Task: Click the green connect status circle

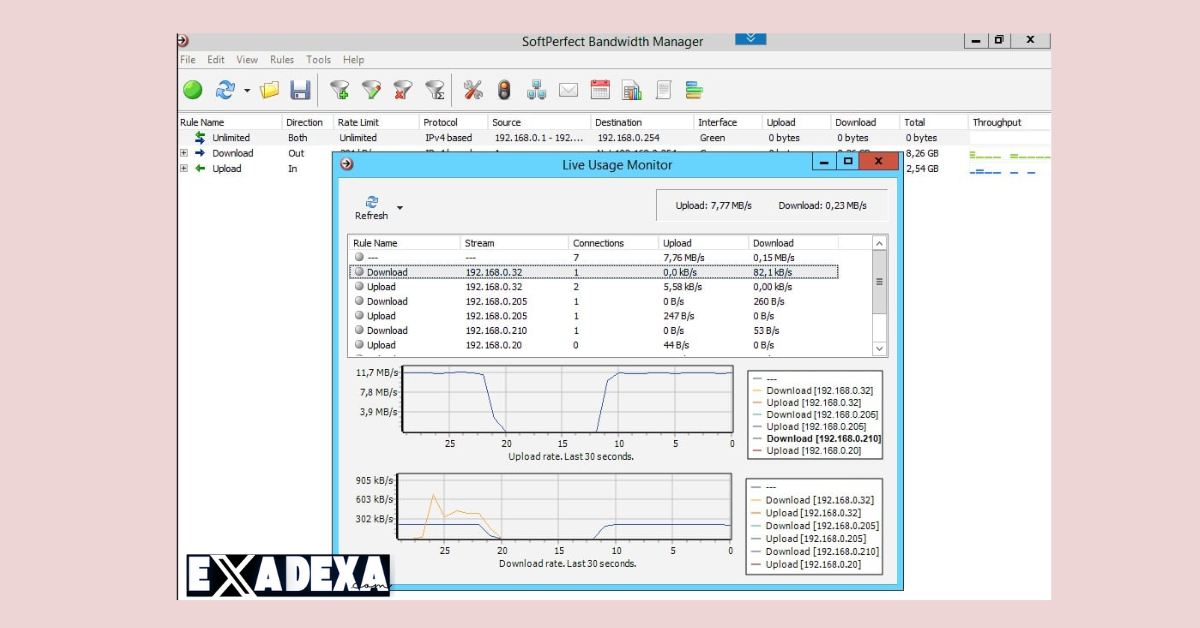Action: 192,89
